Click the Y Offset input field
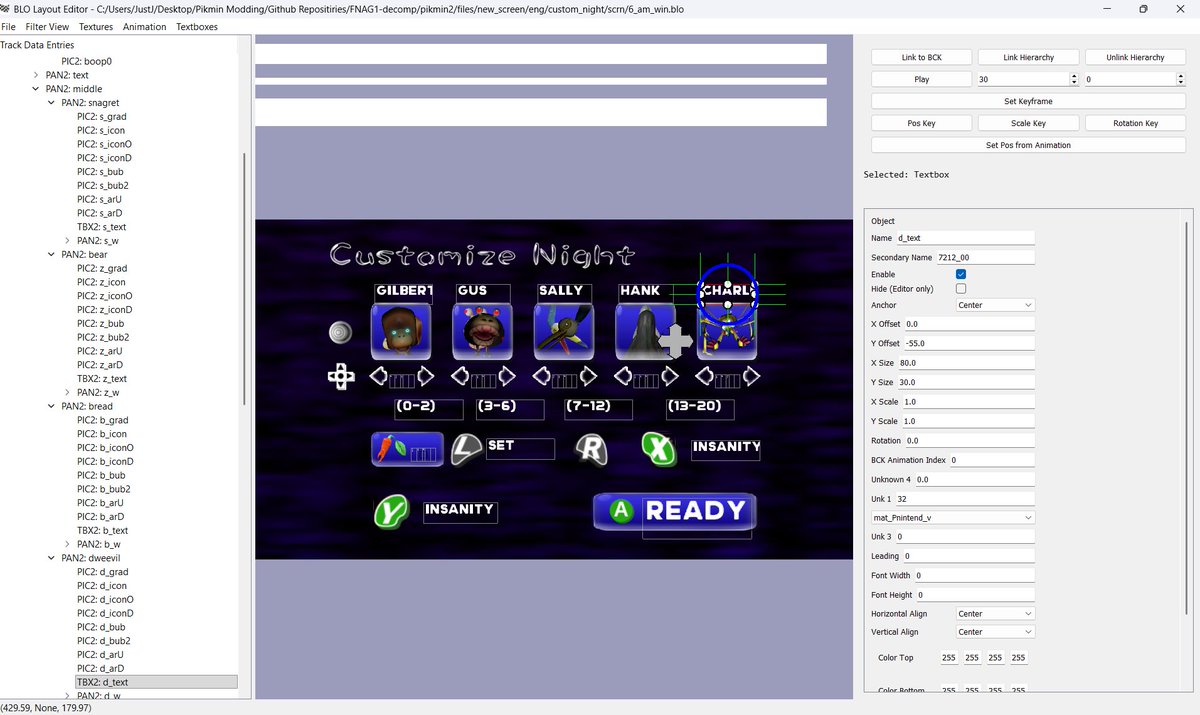1200x715 pixels. pyautogui.click(x=969, y=343)
